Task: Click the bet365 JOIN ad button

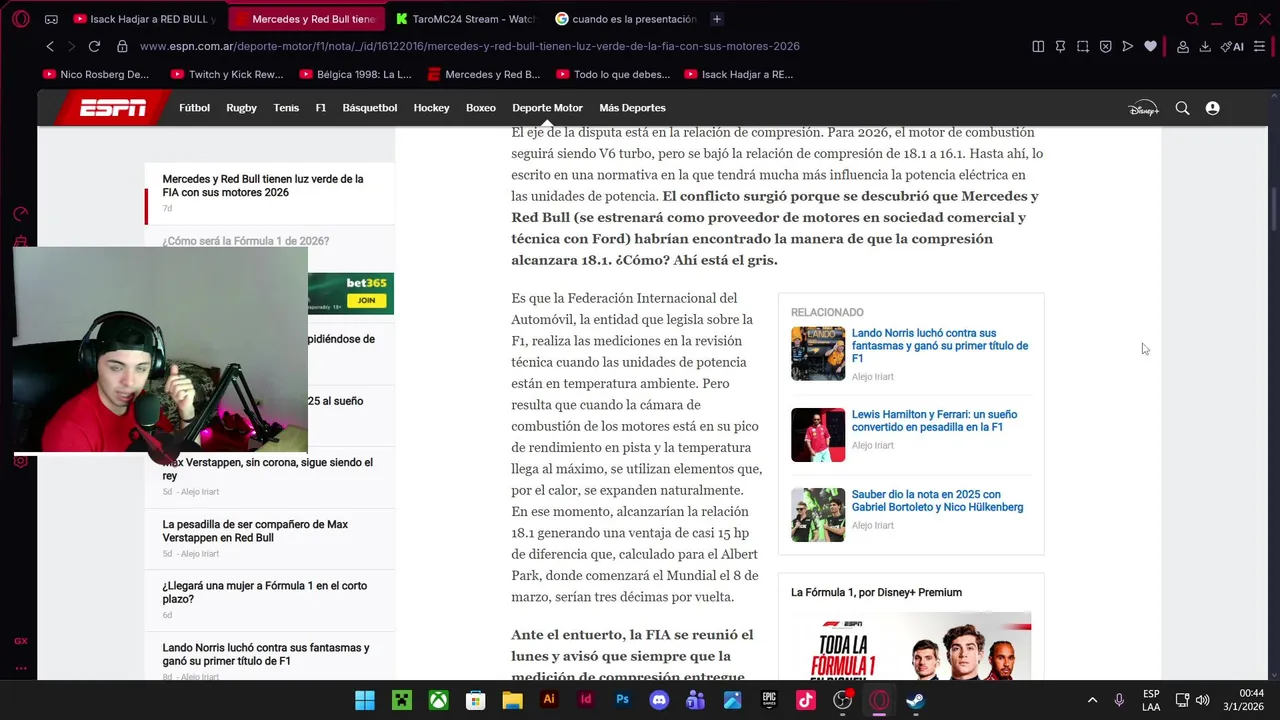Action: (x=367, y=300)
